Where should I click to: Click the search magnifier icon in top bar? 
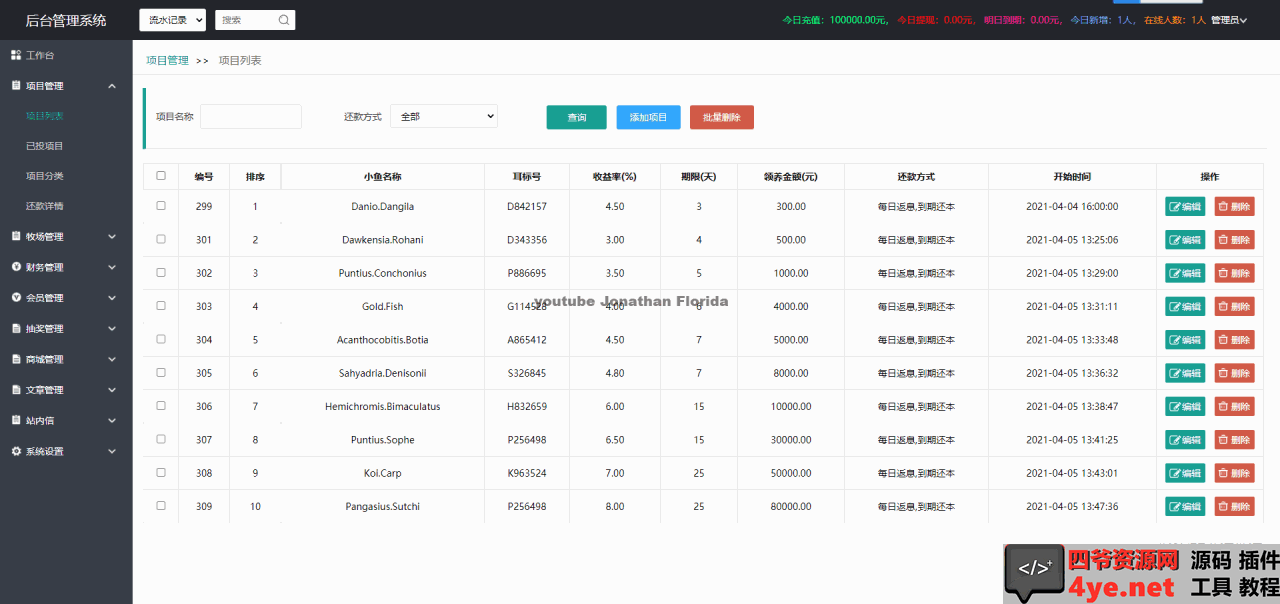pos(284,20)
